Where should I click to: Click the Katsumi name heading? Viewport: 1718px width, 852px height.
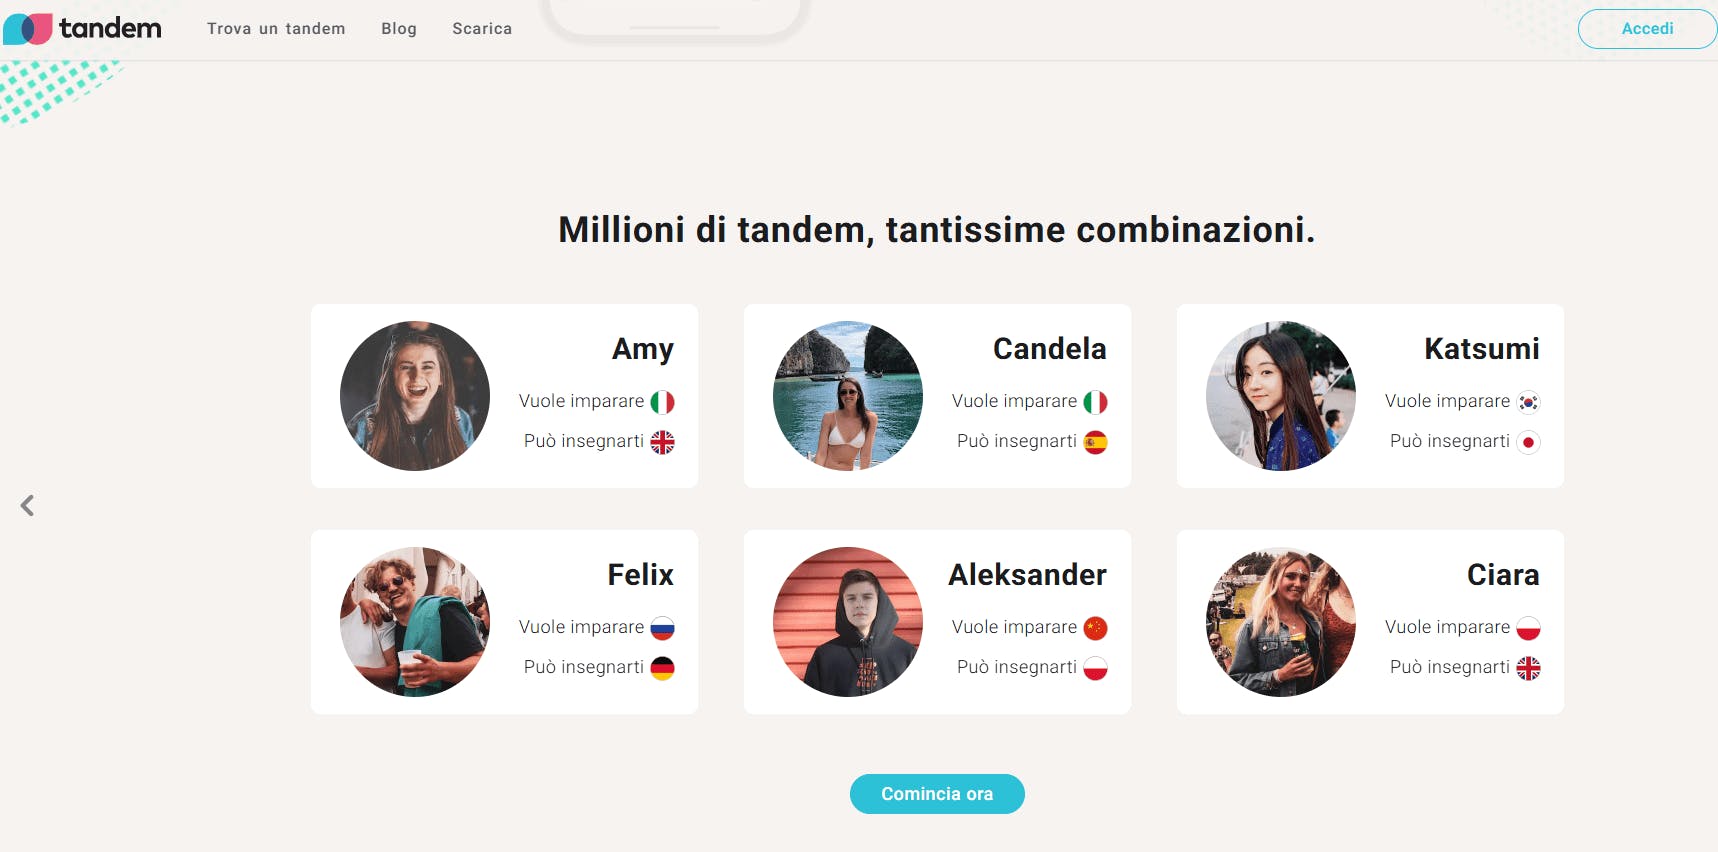(x=1482, y=349)
